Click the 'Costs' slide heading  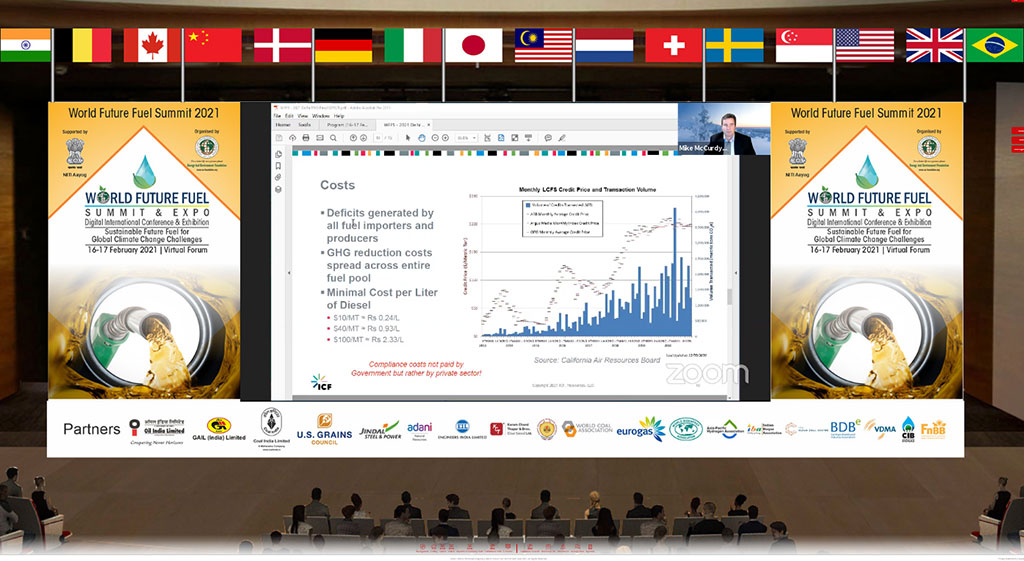[x=338, y=185]
